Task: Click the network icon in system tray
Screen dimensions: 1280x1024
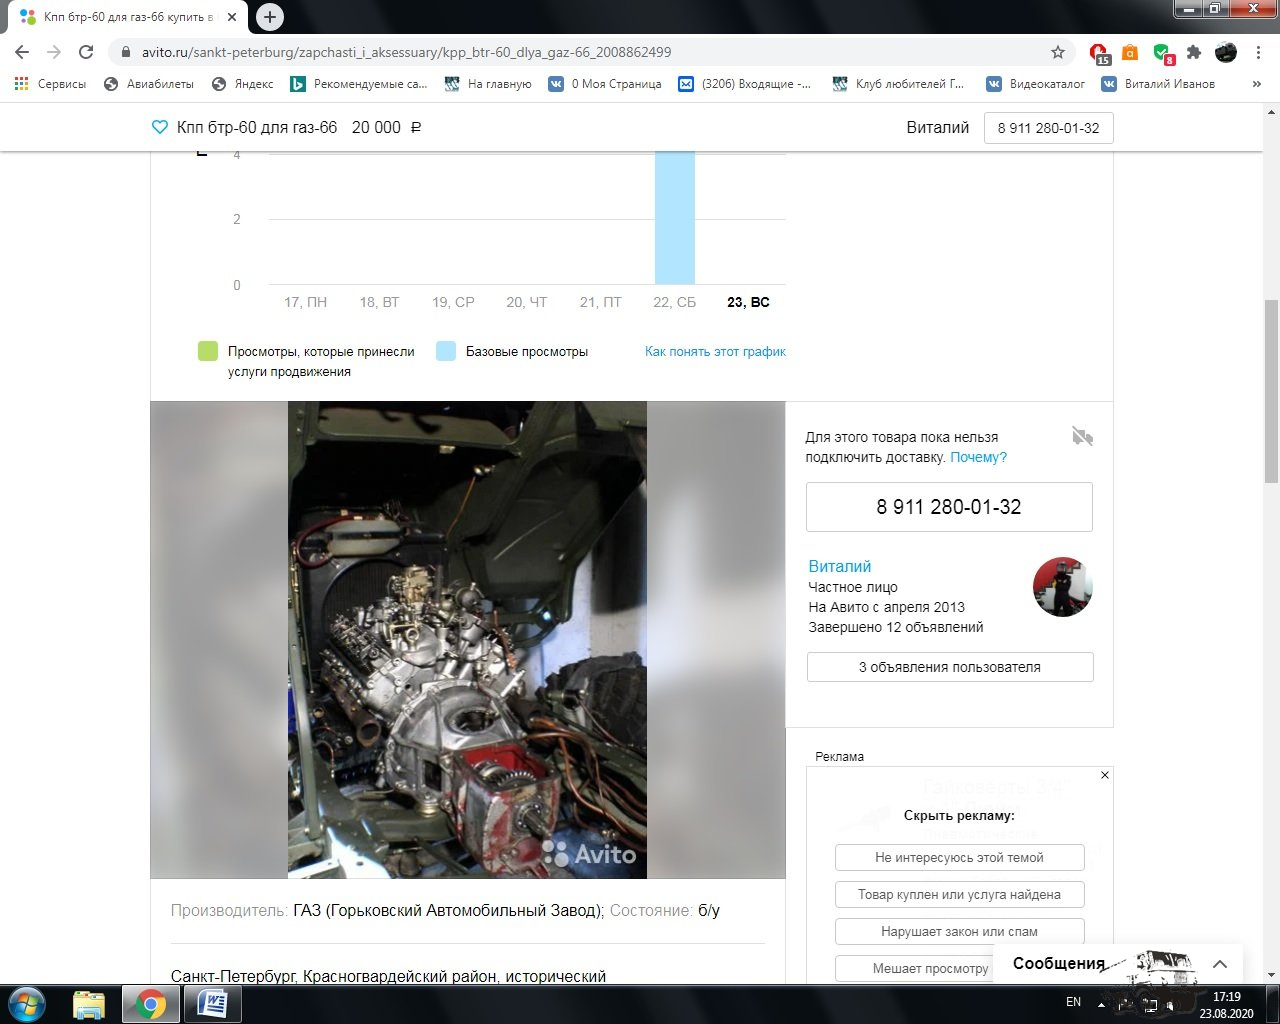Action: 1151,1005
